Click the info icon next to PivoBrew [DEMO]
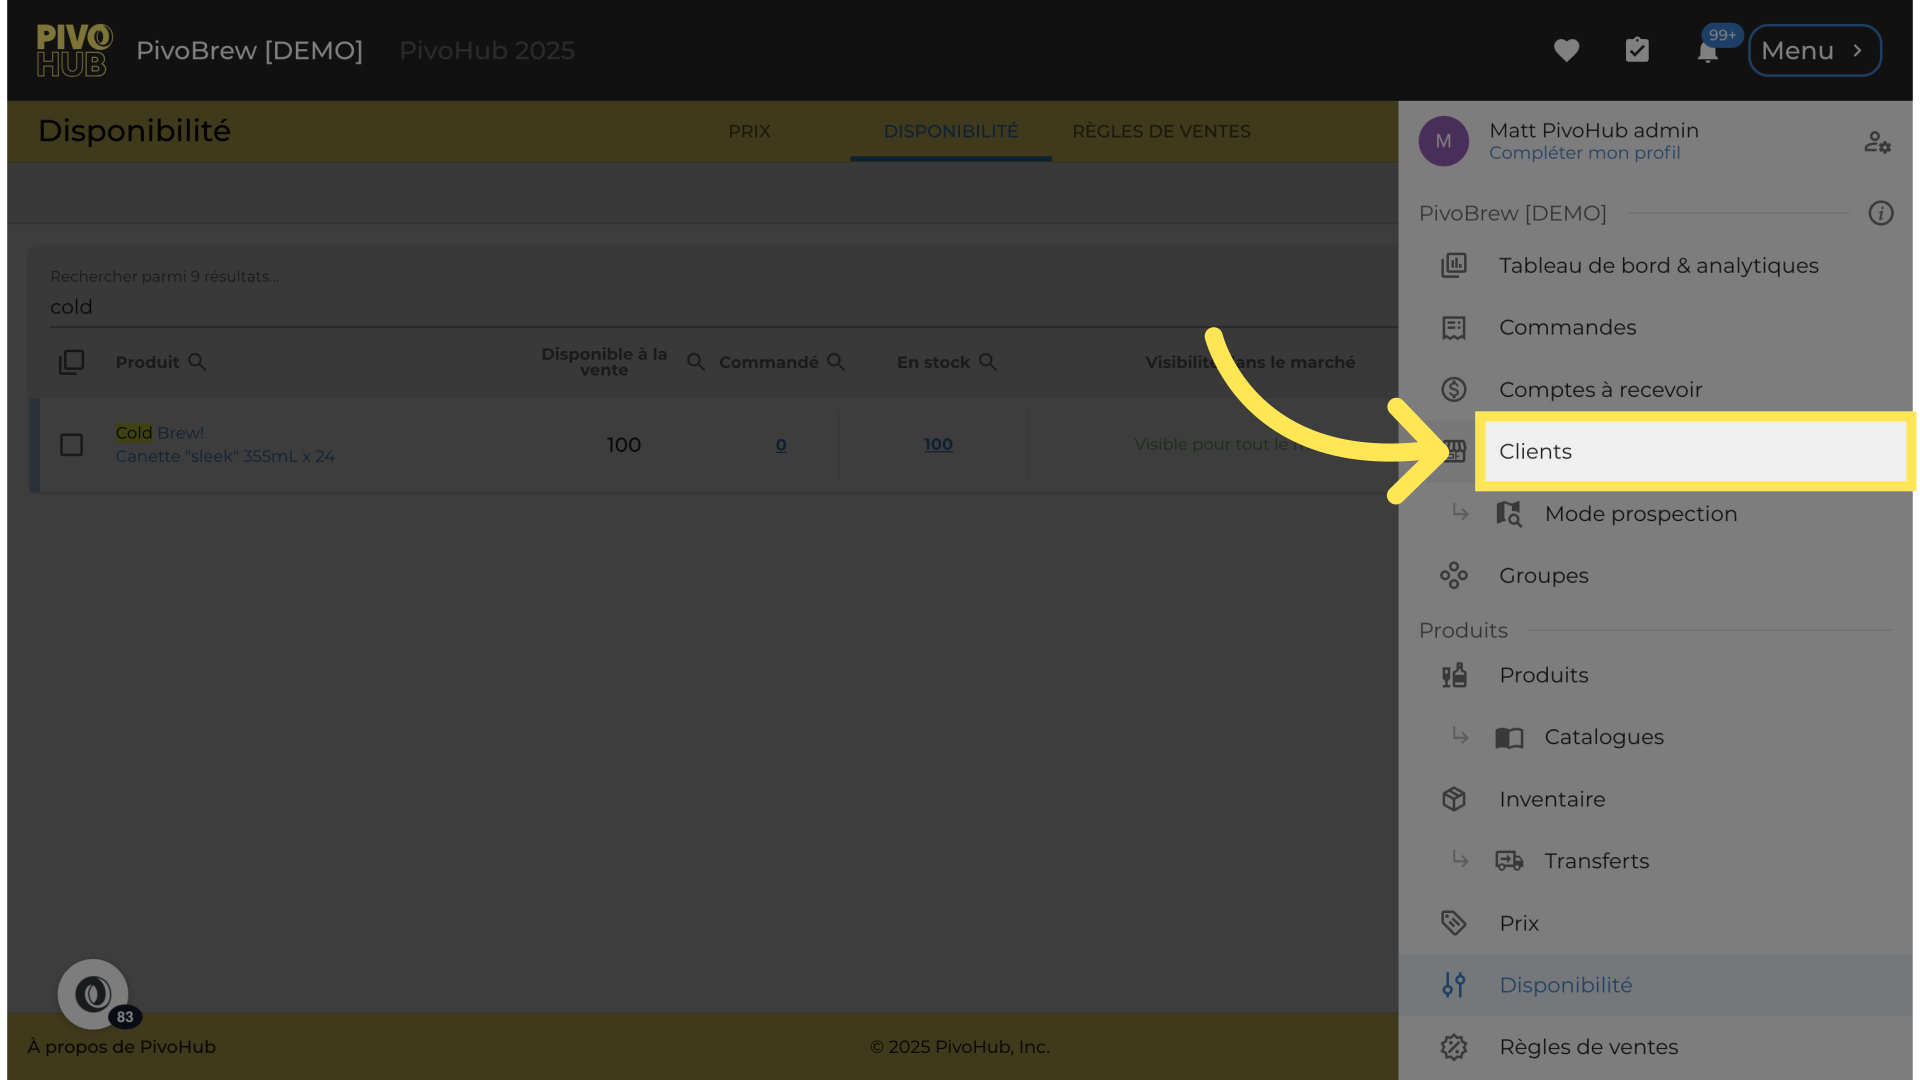Viewport: 1920px width, 1080px height. pyautogui.click(x=1880, y=213)
